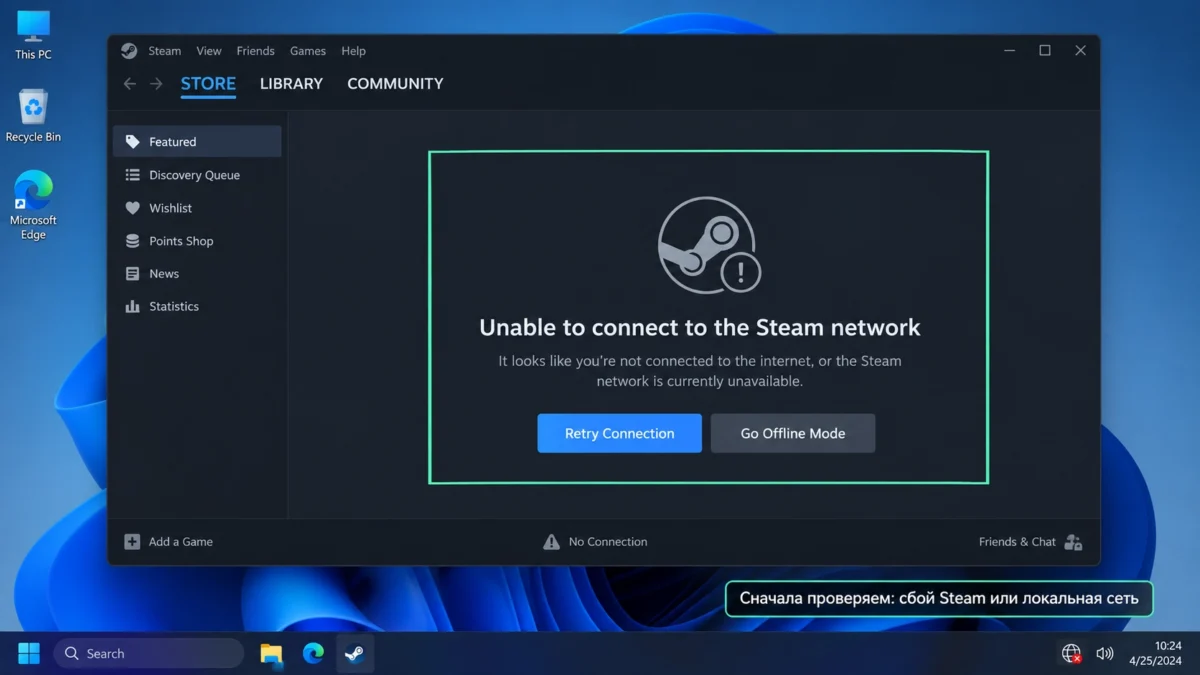1200x675 pixels.
Task: Click the Steam logo with exclamation mark
Action: [x=709, y=246]
